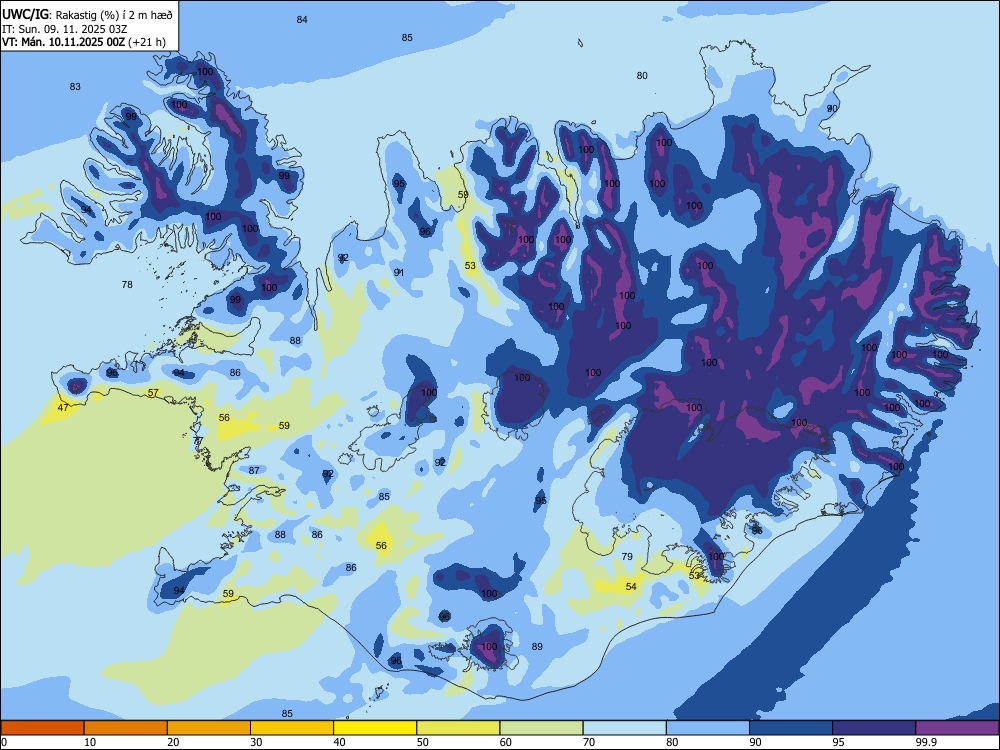Click the 'VT: Mán. 10.11.2025 00Z' line
Screen dimensions: 1000x750
pos(63,42)
